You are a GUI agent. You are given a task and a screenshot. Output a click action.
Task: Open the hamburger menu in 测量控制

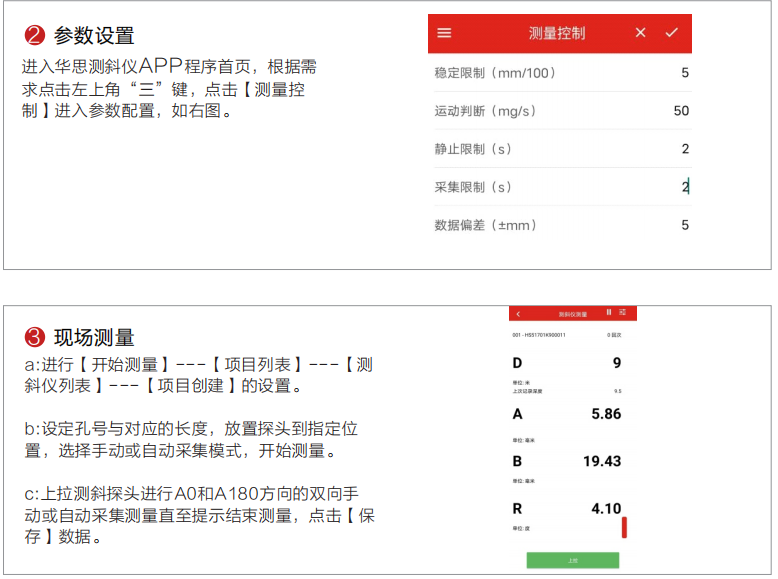coord(445,33)
